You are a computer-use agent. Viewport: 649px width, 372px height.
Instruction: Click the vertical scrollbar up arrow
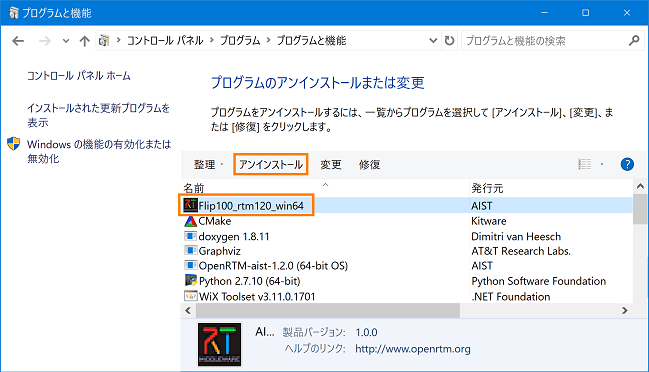pos(640,186)
